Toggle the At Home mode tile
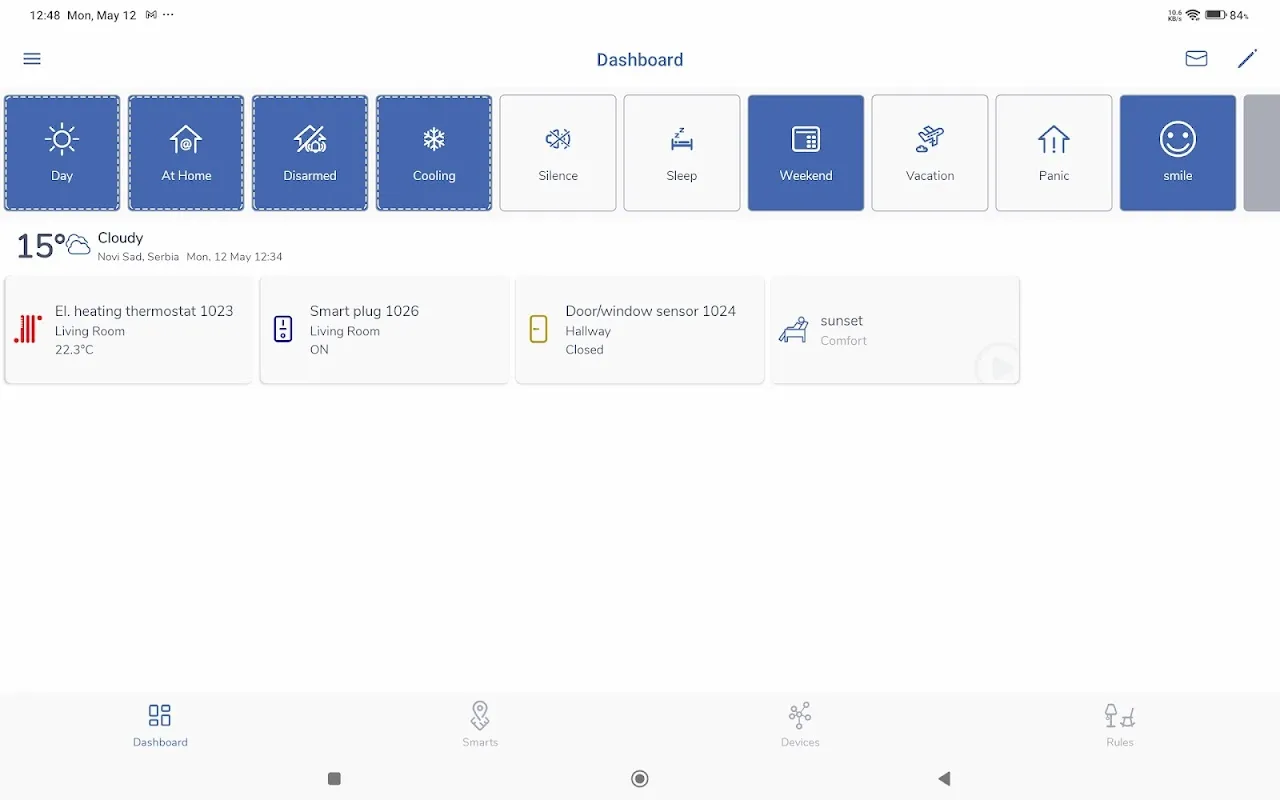1280x800 pixels. [186, 153]
